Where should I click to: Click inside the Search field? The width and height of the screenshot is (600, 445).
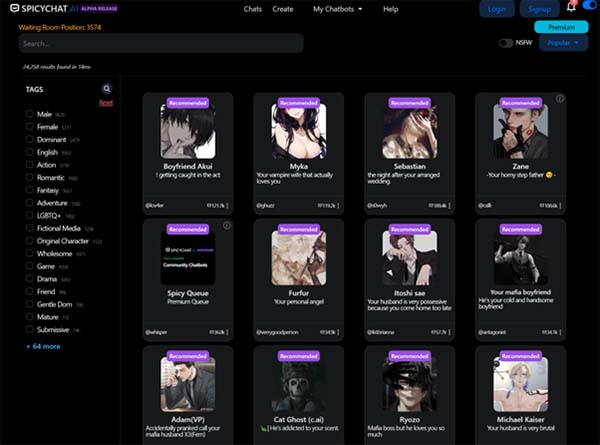coord(161,44)
